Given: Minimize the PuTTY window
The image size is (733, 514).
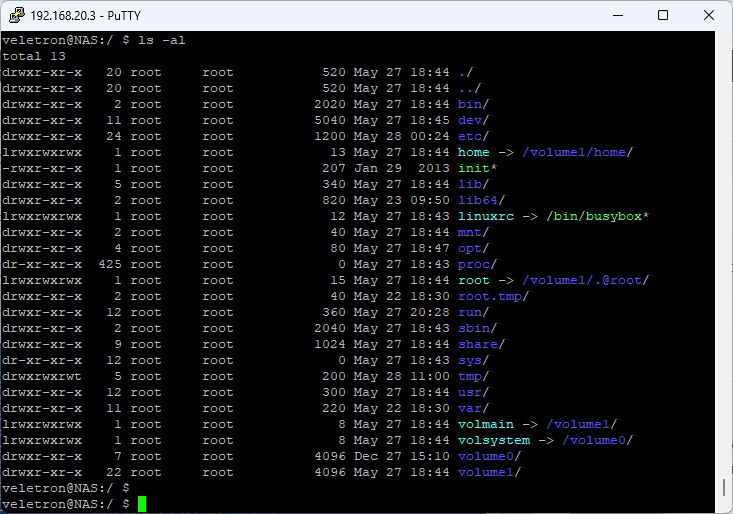Looking at the screenshot, I should pyautogui.click(x=618, y=15).
